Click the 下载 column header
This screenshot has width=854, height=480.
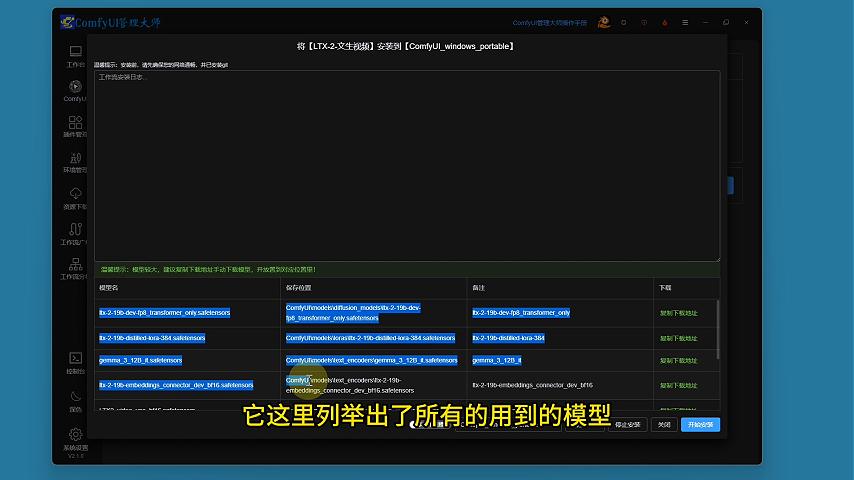pos(665,288)
